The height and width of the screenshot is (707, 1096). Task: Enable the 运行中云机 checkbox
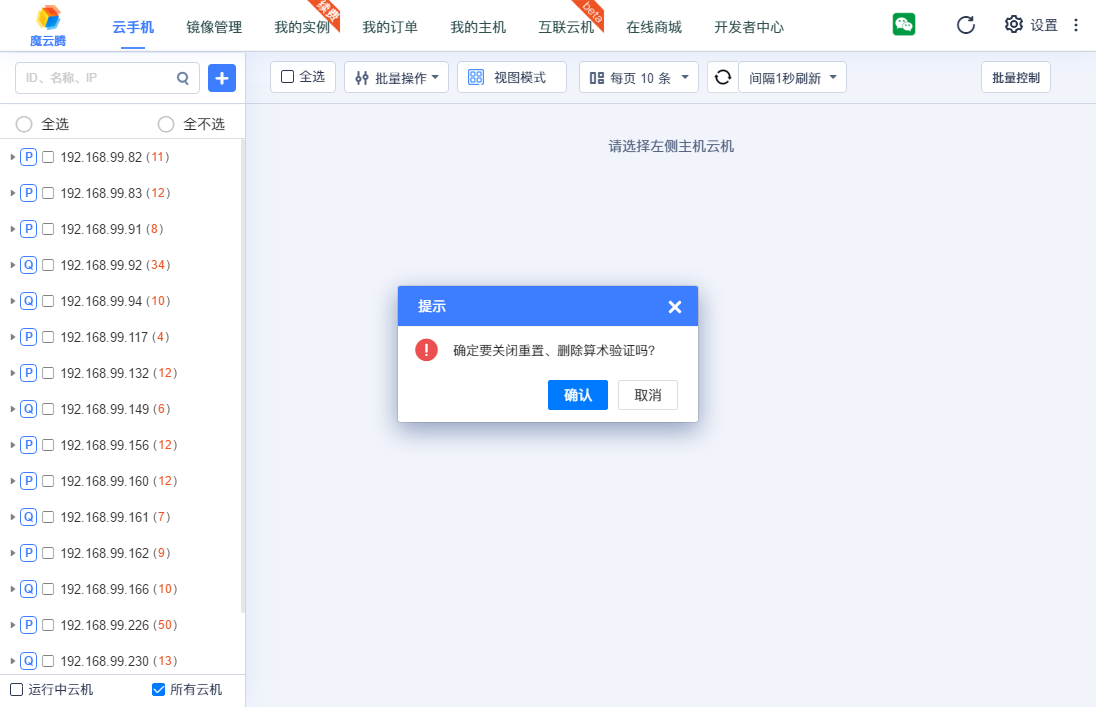tap(16, 689)
